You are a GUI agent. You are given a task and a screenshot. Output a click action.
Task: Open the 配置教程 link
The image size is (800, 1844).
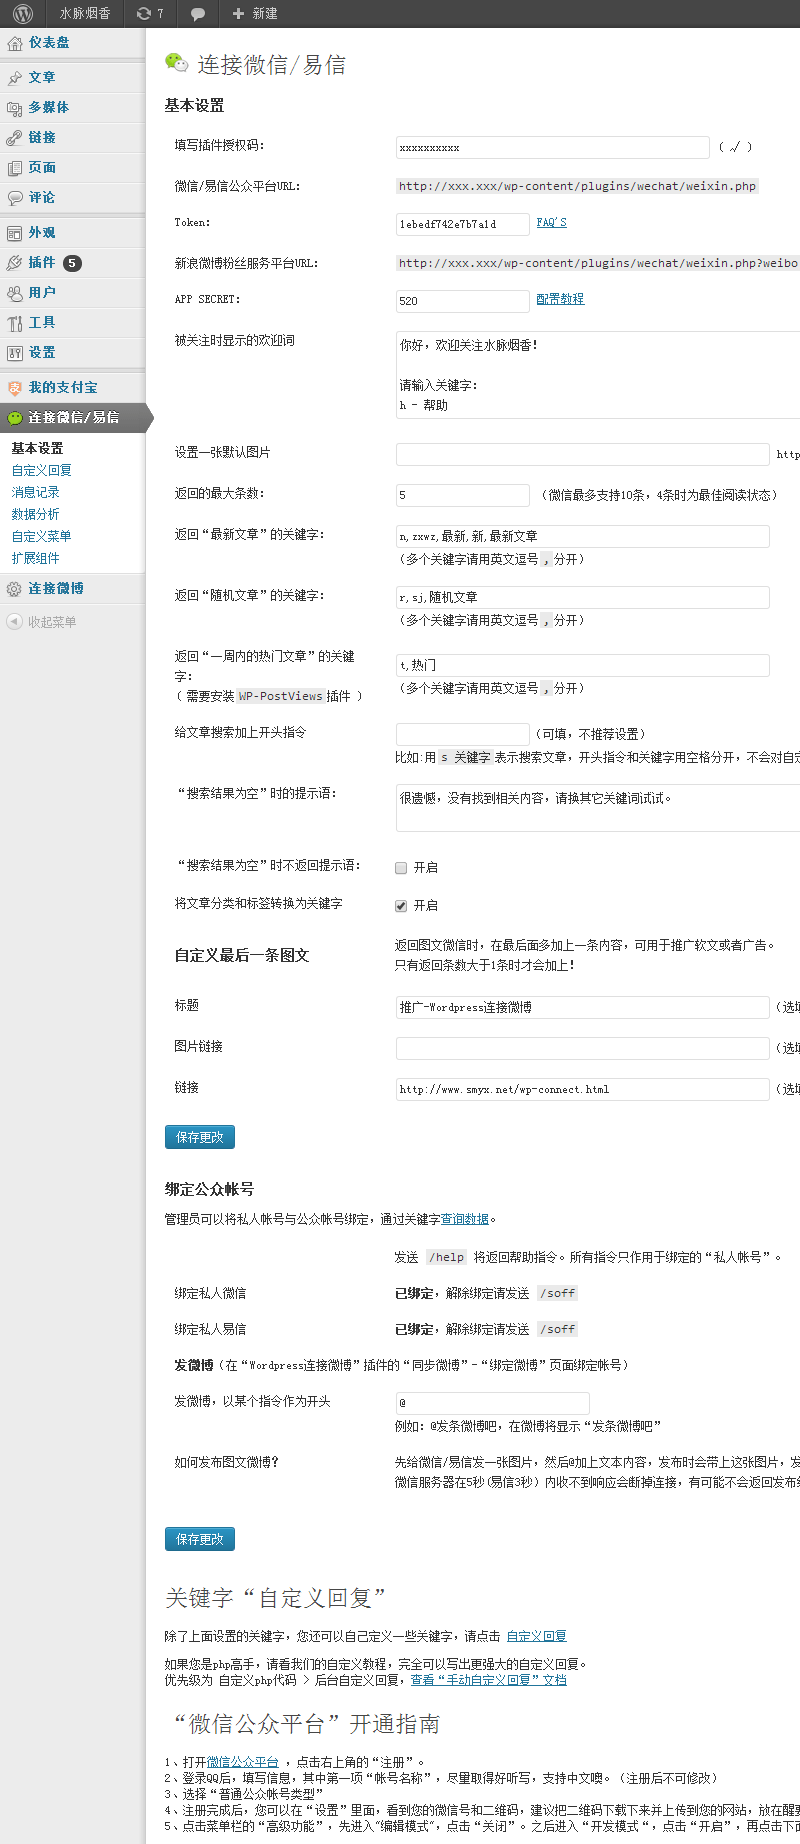tap(560, 299)
